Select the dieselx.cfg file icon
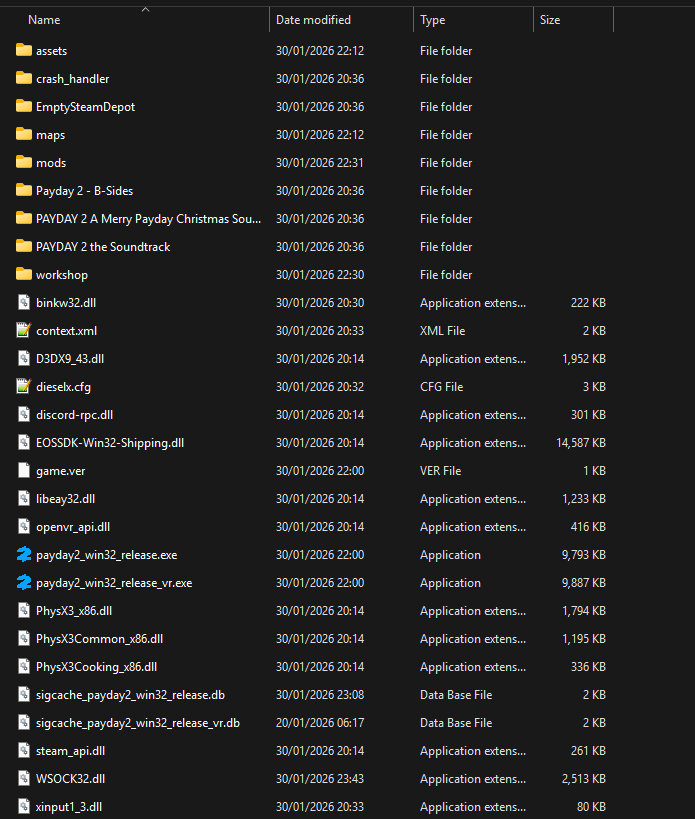Viewport: 695px width, 819px height. [24, 387]
